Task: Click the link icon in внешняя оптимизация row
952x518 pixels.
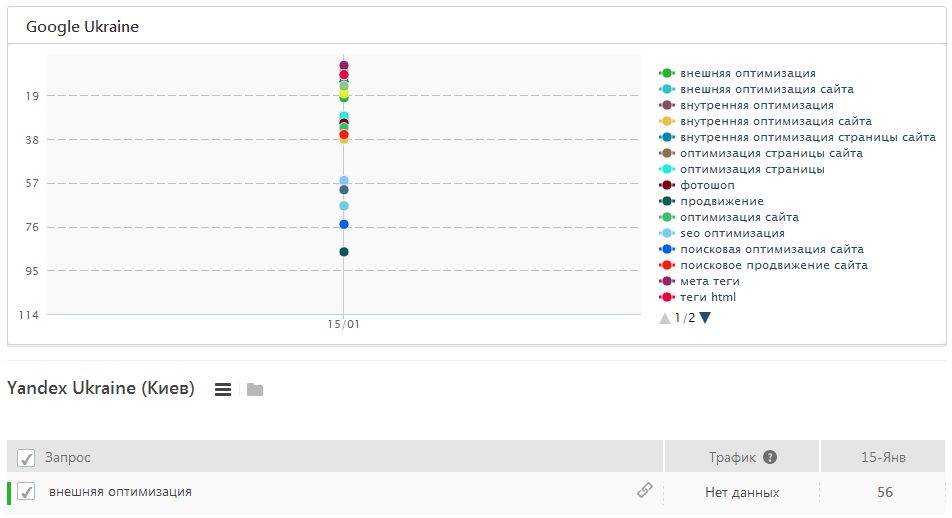Action: pos(645,491)
